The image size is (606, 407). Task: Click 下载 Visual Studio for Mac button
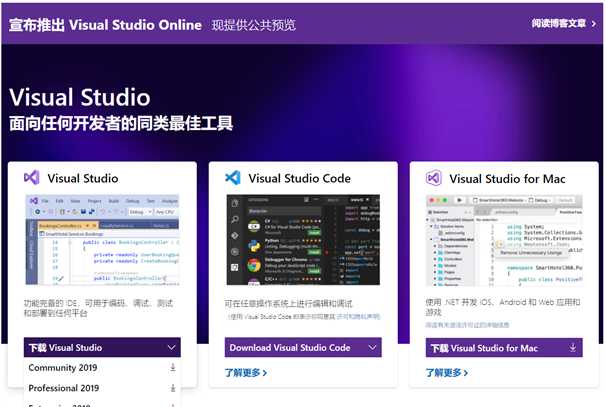(x=504, y=348)
